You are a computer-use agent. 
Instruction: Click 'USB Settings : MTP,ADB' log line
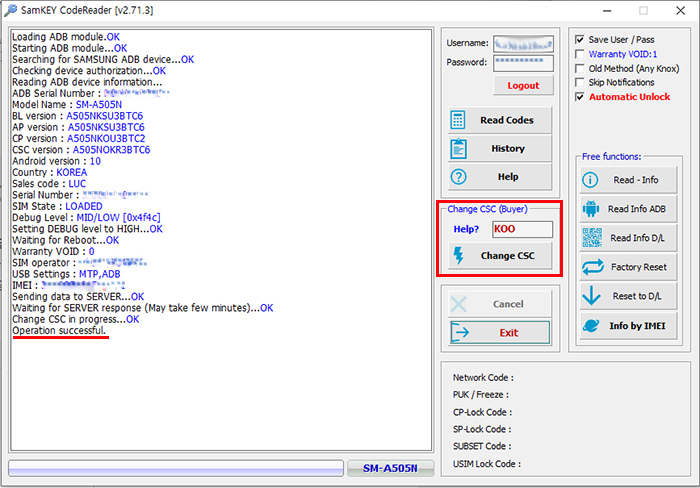[x=66, y=274]
